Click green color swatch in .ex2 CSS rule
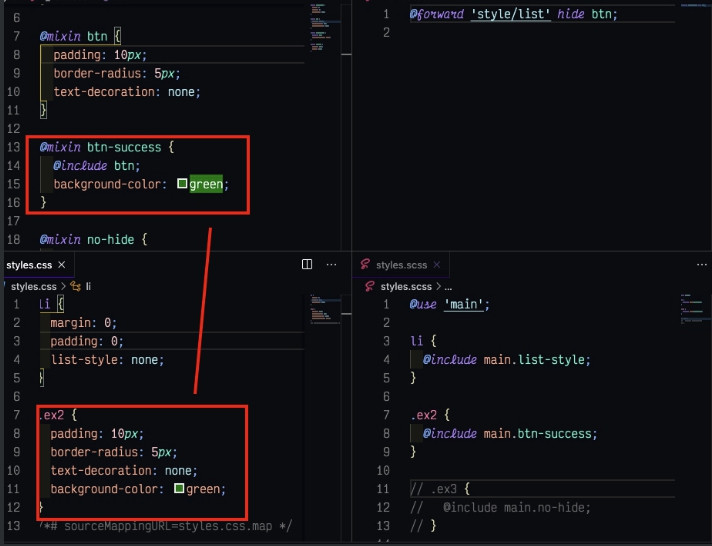712x546 pixels. pos(179,488)
